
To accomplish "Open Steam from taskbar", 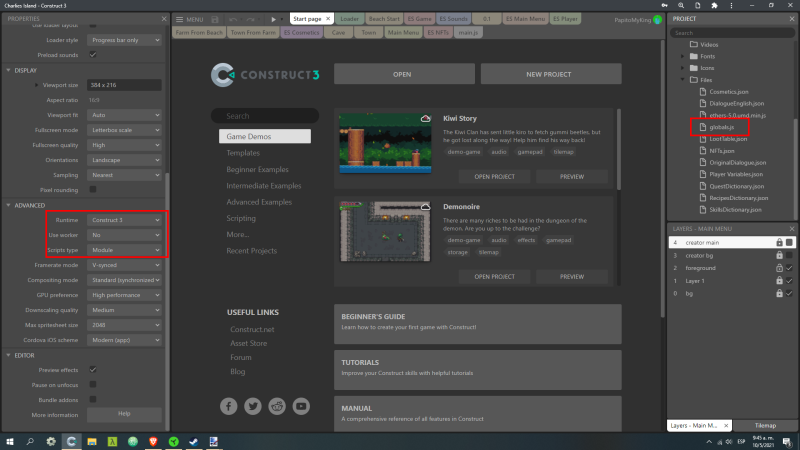I will tap(193, 442).
